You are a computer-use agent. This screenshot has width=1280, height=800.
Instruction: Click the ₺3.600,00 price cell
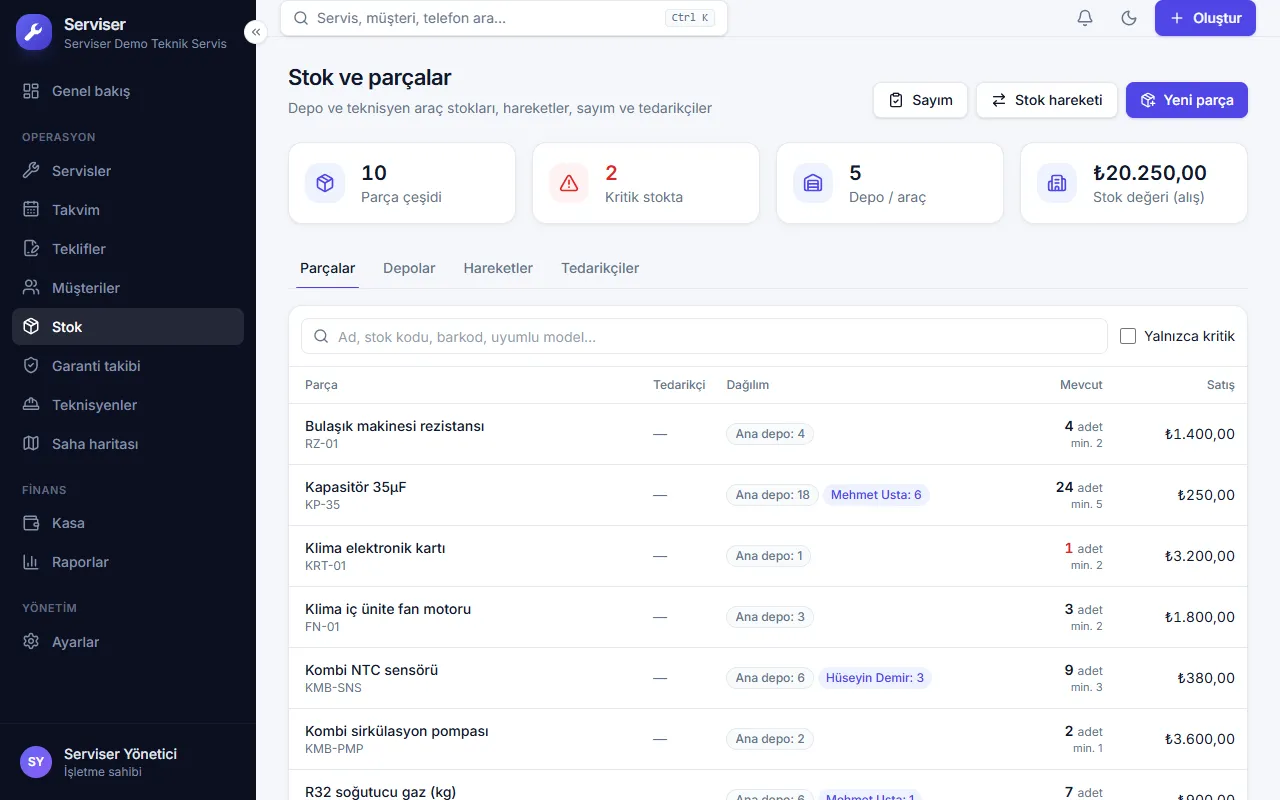(x=1200, y=739)
